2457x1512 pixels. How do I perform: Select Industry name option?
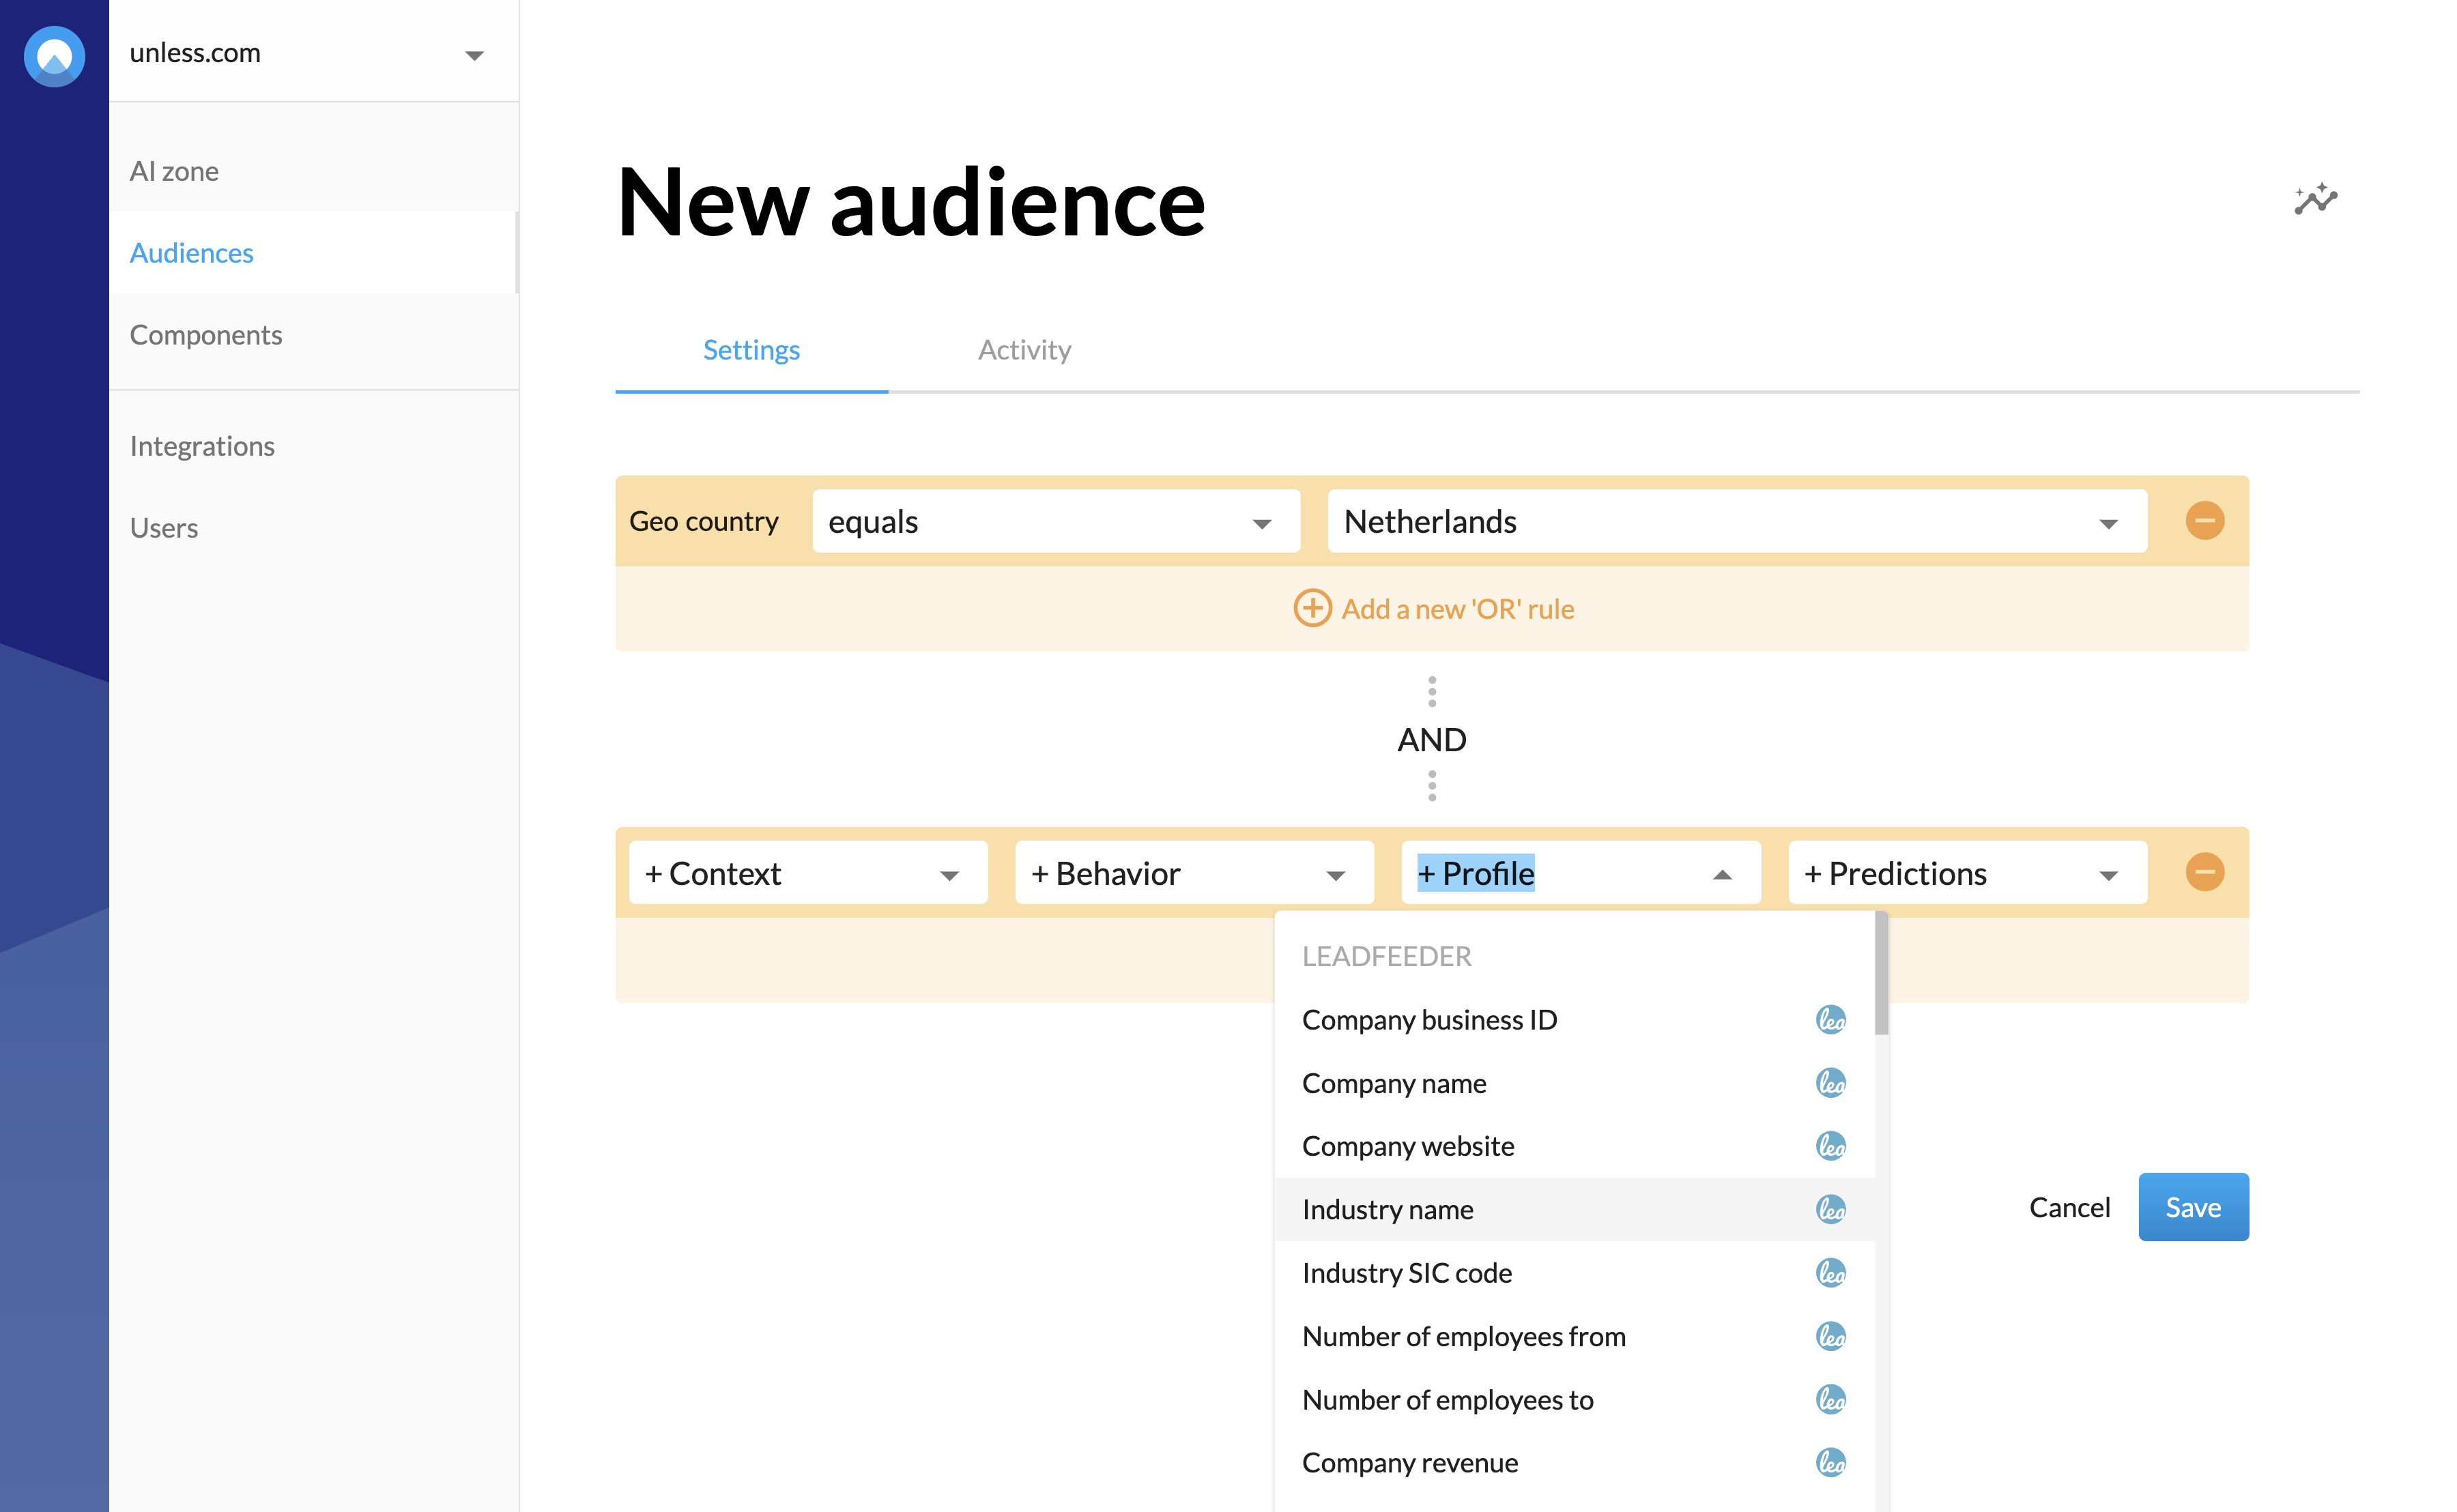coord(1574,1209)
